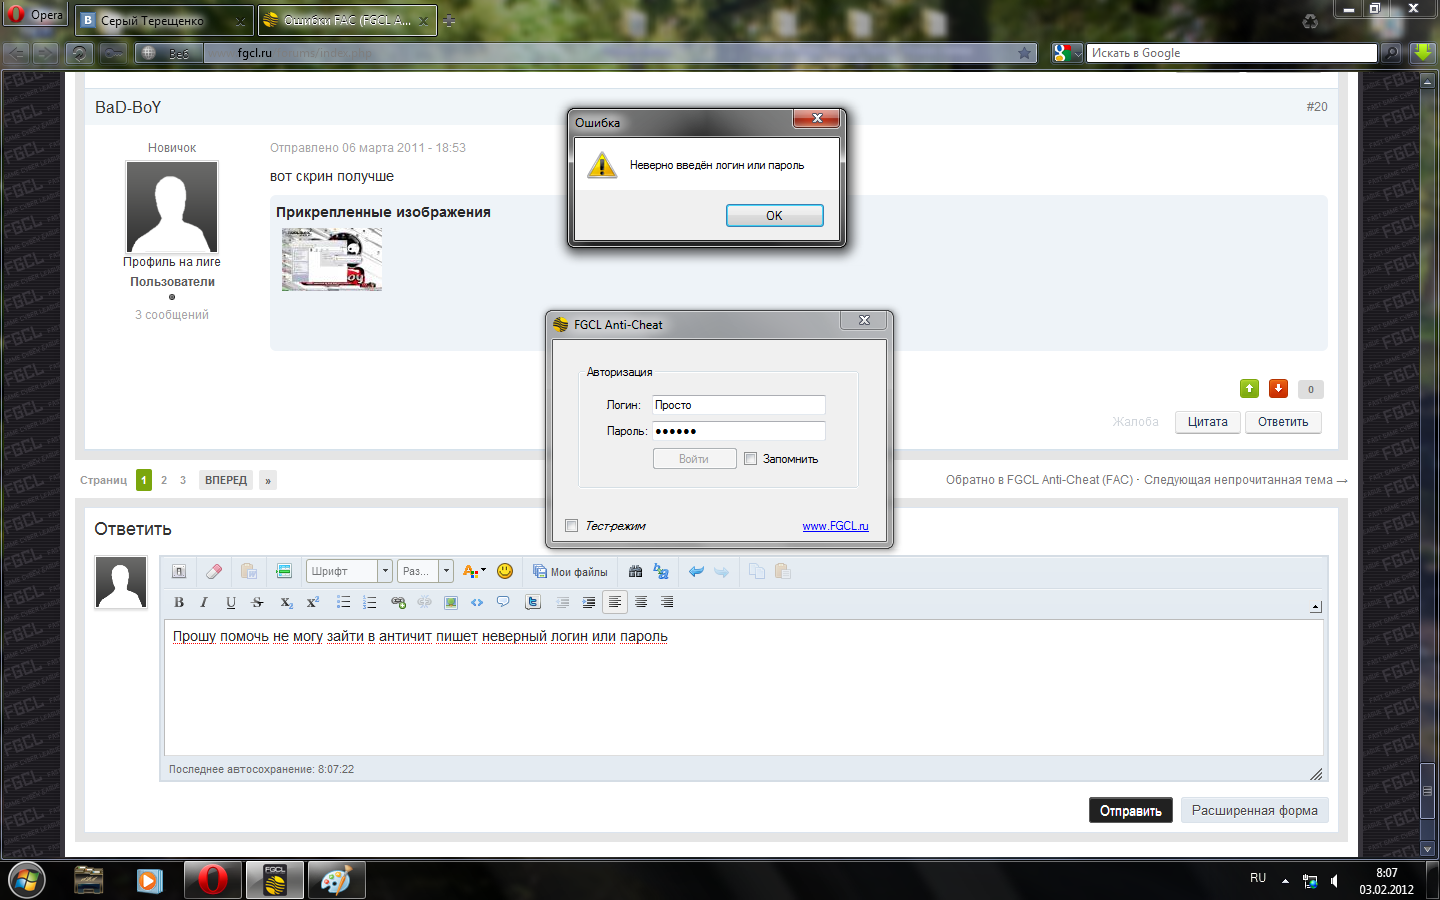1440x900 pixels.
Task: Open Windows Start menu
Action: pyautogui.click(x=27, y=880)
